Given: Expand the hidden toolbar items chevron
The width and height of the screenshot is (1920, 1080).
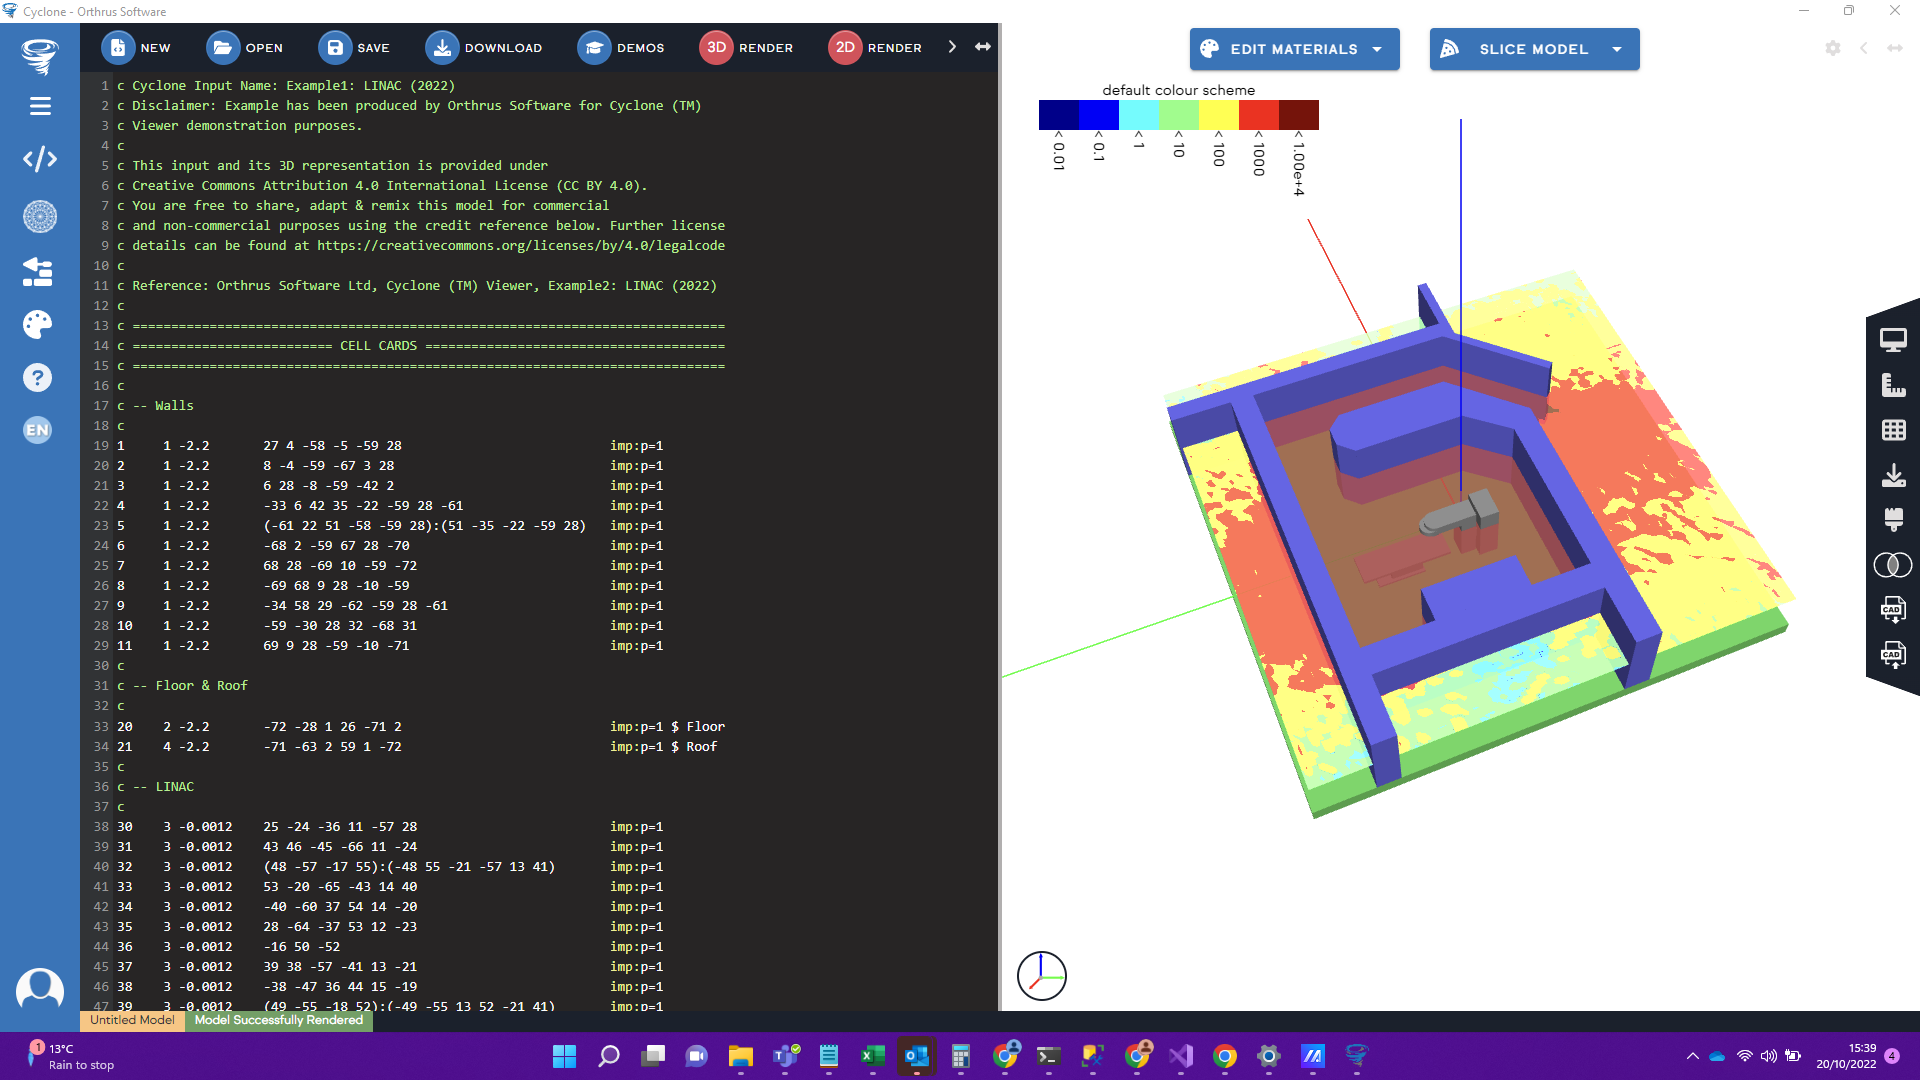Looking at the screenshot, I should tap(951, 46).
